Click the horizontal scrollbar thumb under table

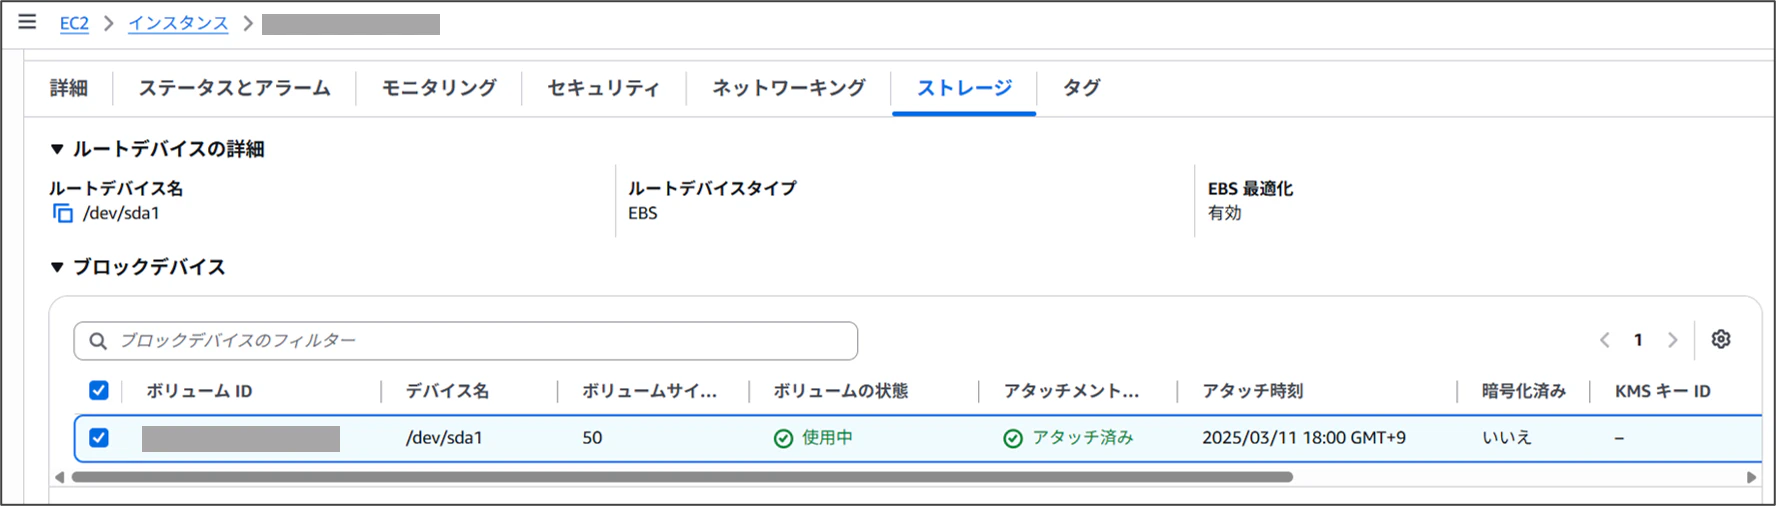pyautogui.click(x=681, y=477)
